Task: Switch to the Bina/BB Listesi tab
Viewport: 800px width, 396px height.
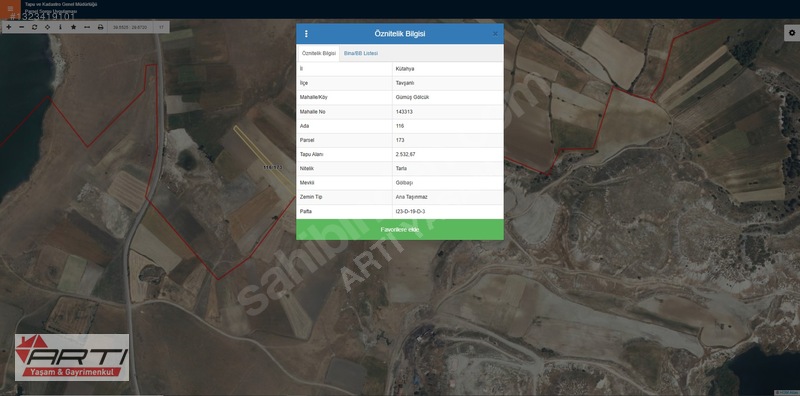Action: (x=361, y=53)
